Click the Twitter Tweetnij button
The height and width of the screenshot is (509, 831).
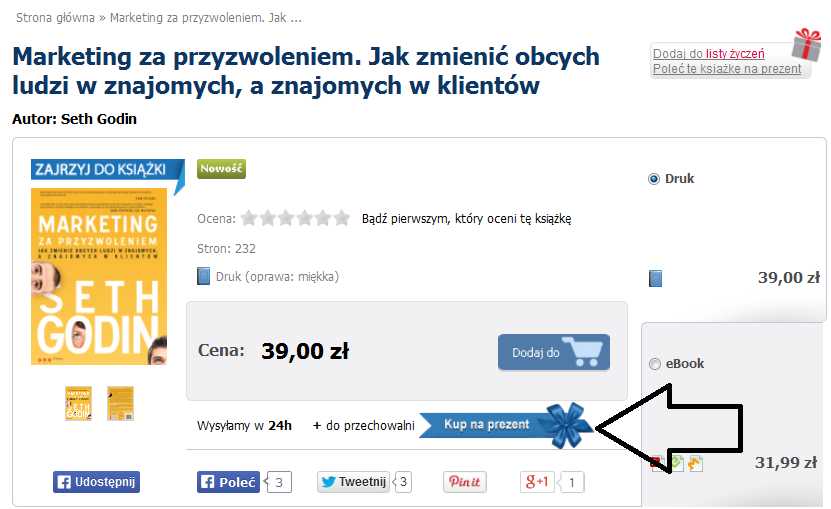353,482
